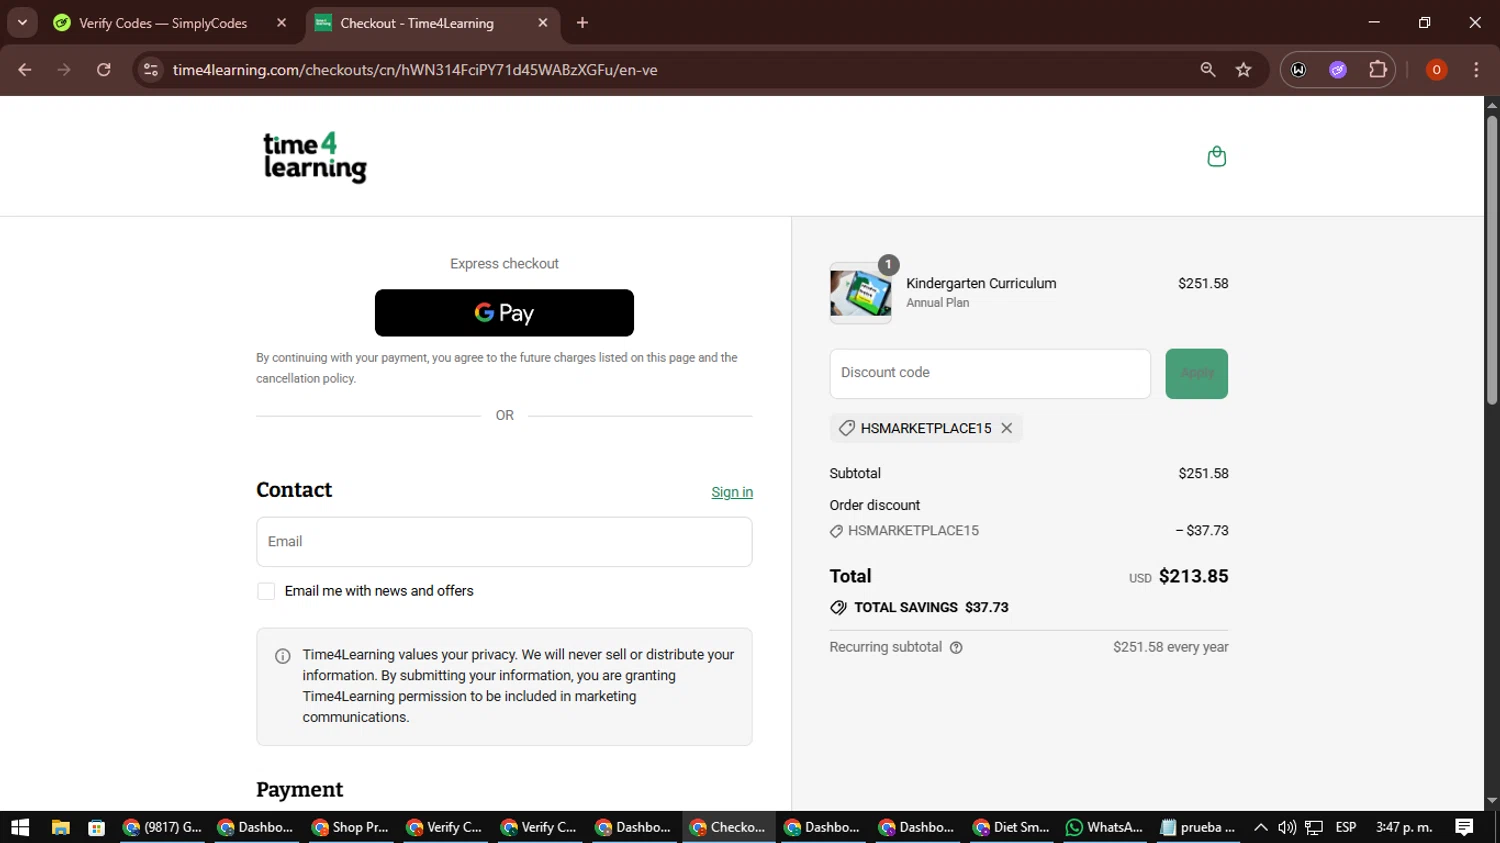Screen dimensions: 1500x843
Task: Remove the HSMARKETPLACE15 discount code
Action: tap(1007, 428)
